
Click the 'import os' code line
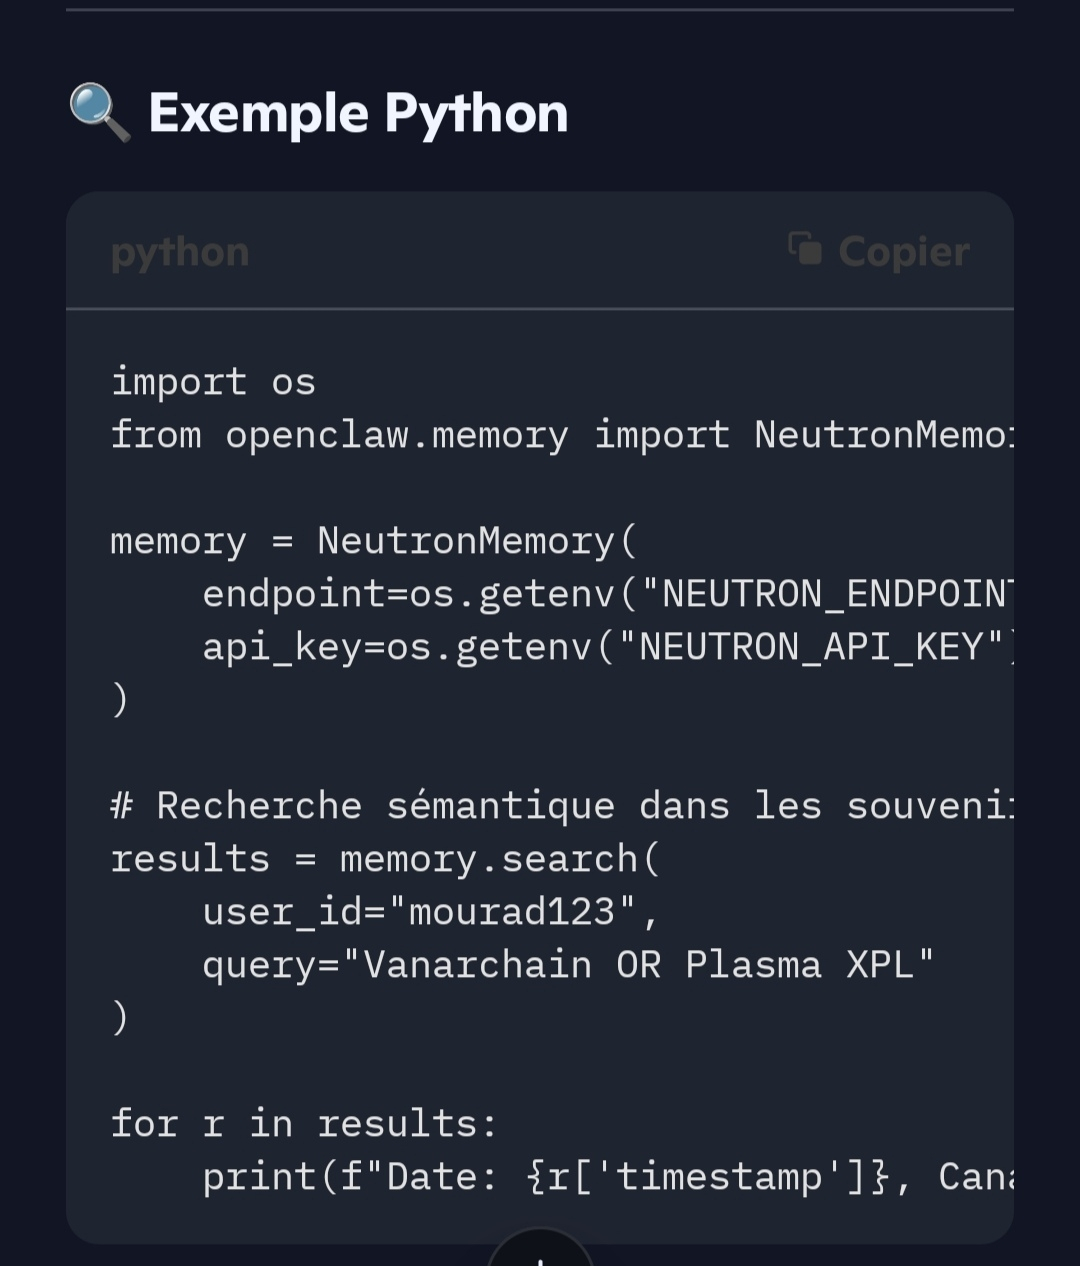[x=213, y=382]
